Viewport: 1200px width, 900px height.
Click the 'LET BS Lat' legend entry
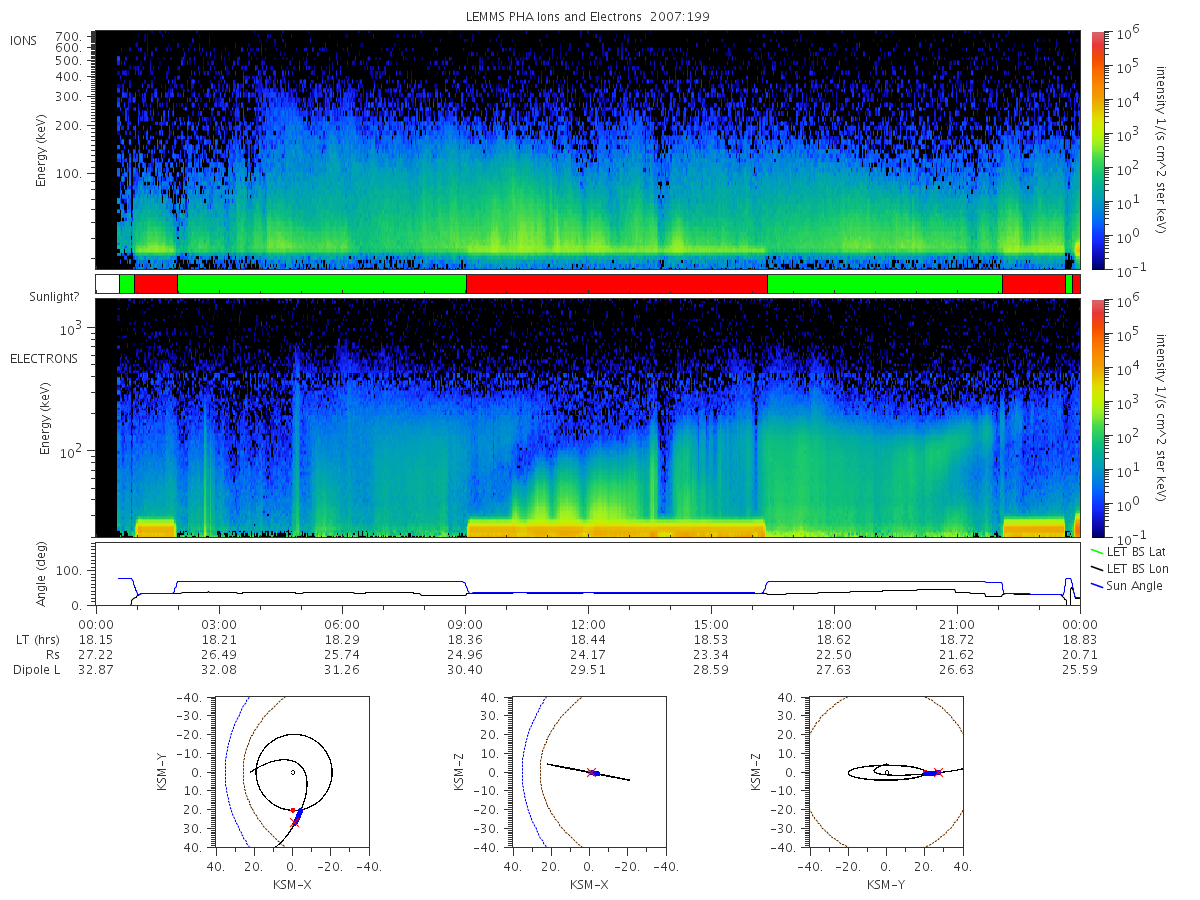pyautogui.click(x=1128, y=551)
